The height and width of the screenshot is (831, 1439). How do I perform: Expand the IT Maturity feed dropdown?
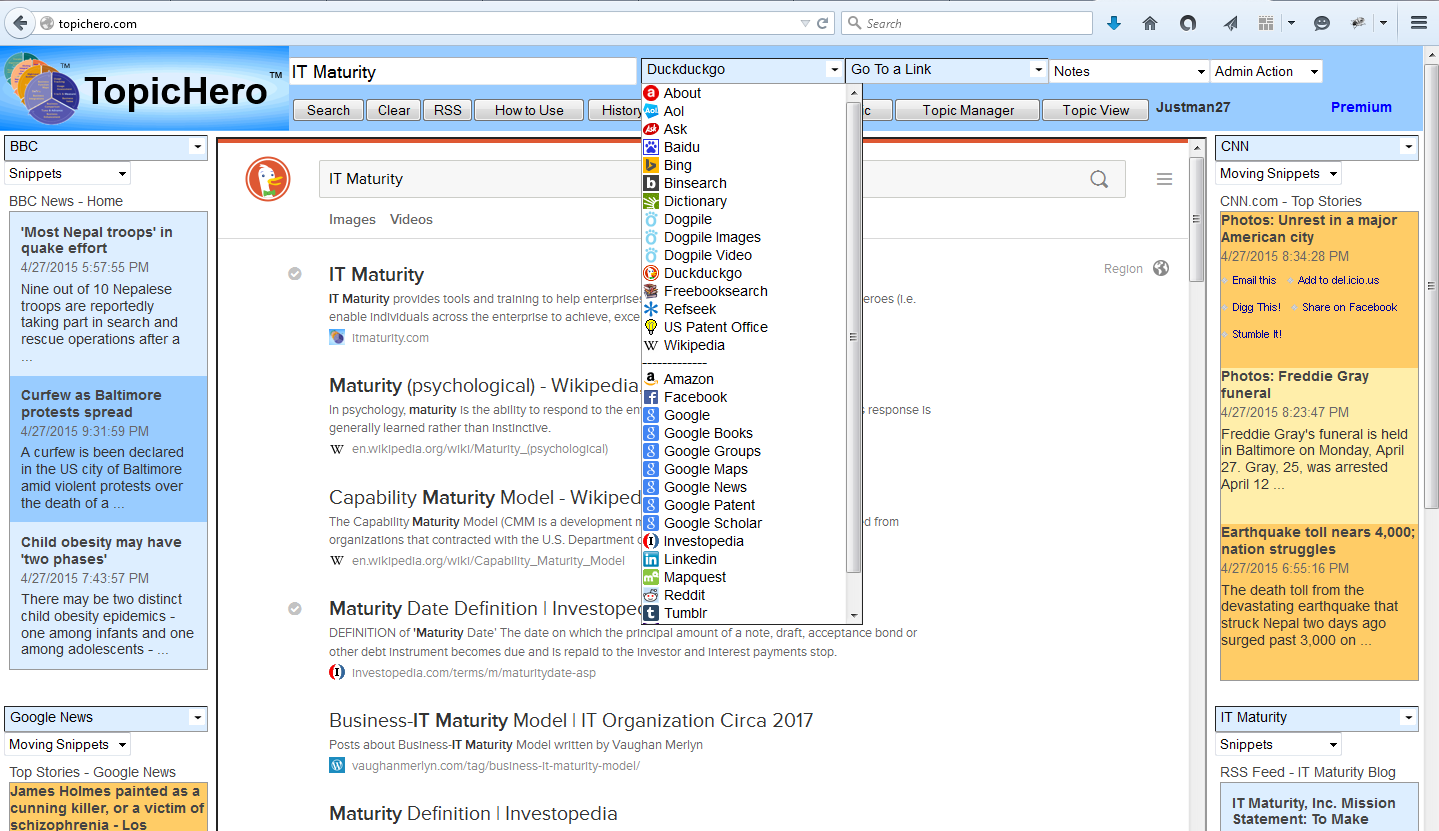[1317, 718]
